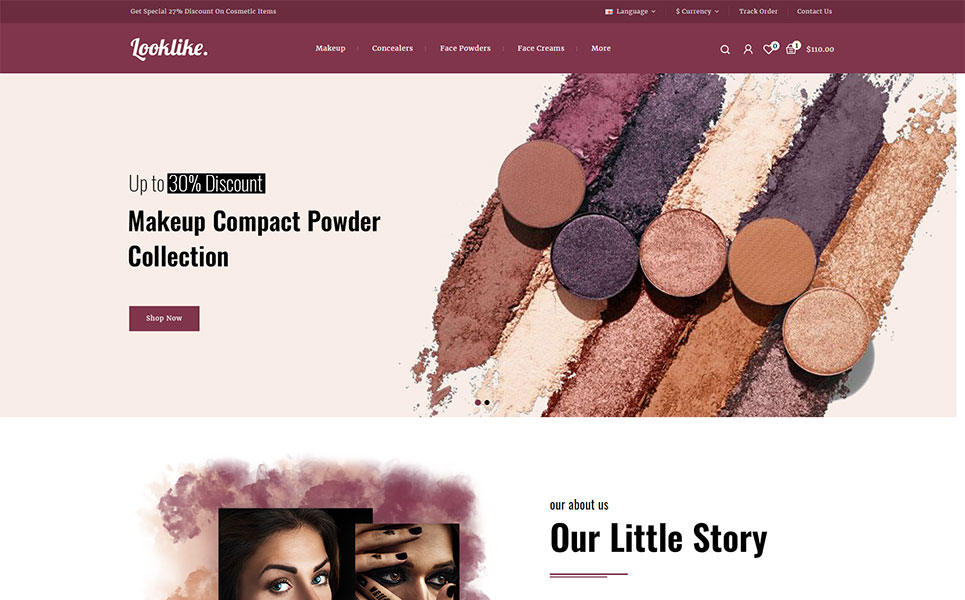Select the first slider pagination dot

tap(478, 402)
